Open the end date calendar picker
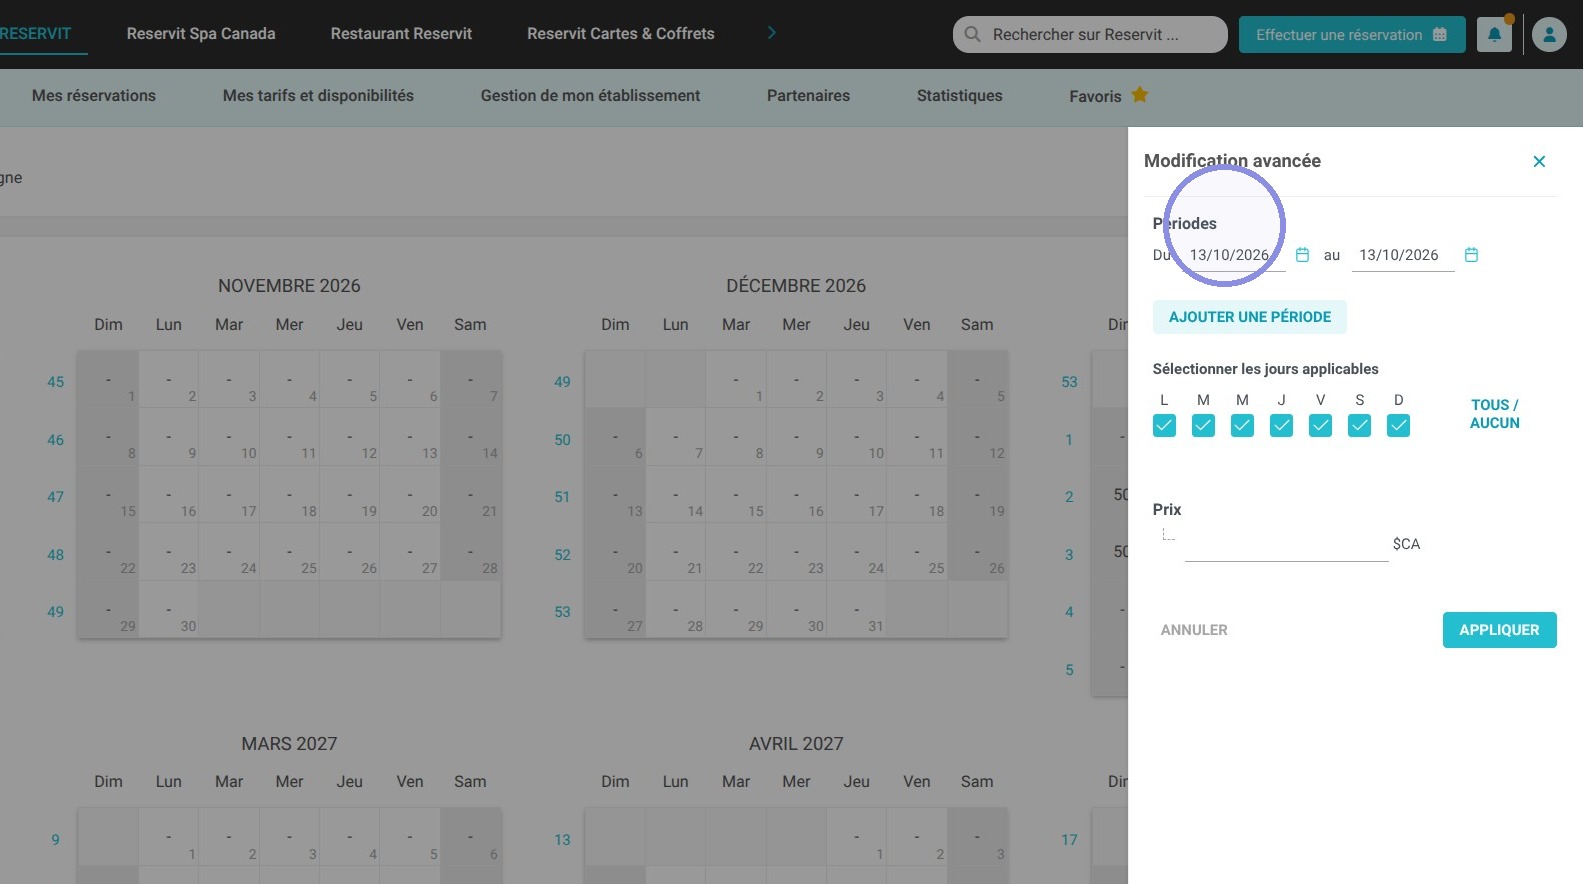 coord(1471,255)
